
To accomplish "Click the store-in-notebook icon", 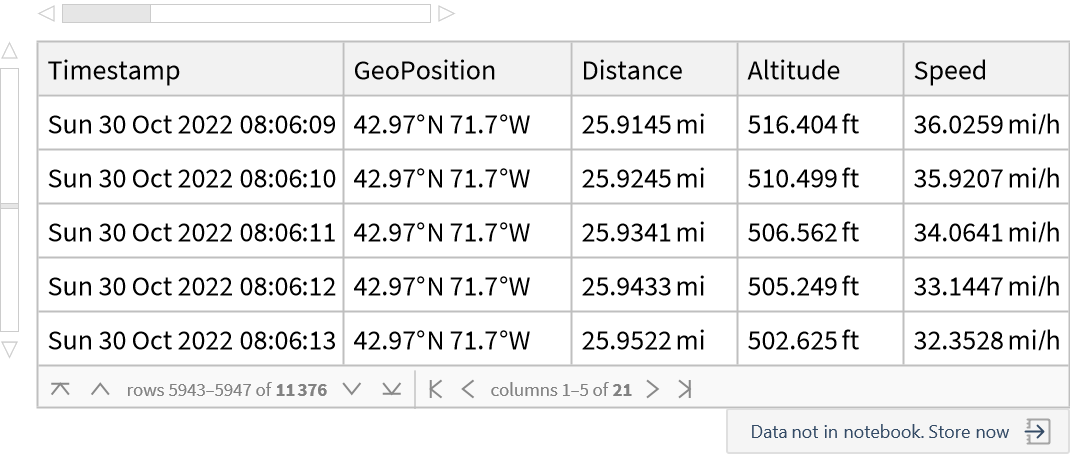I will (1037, 432).
